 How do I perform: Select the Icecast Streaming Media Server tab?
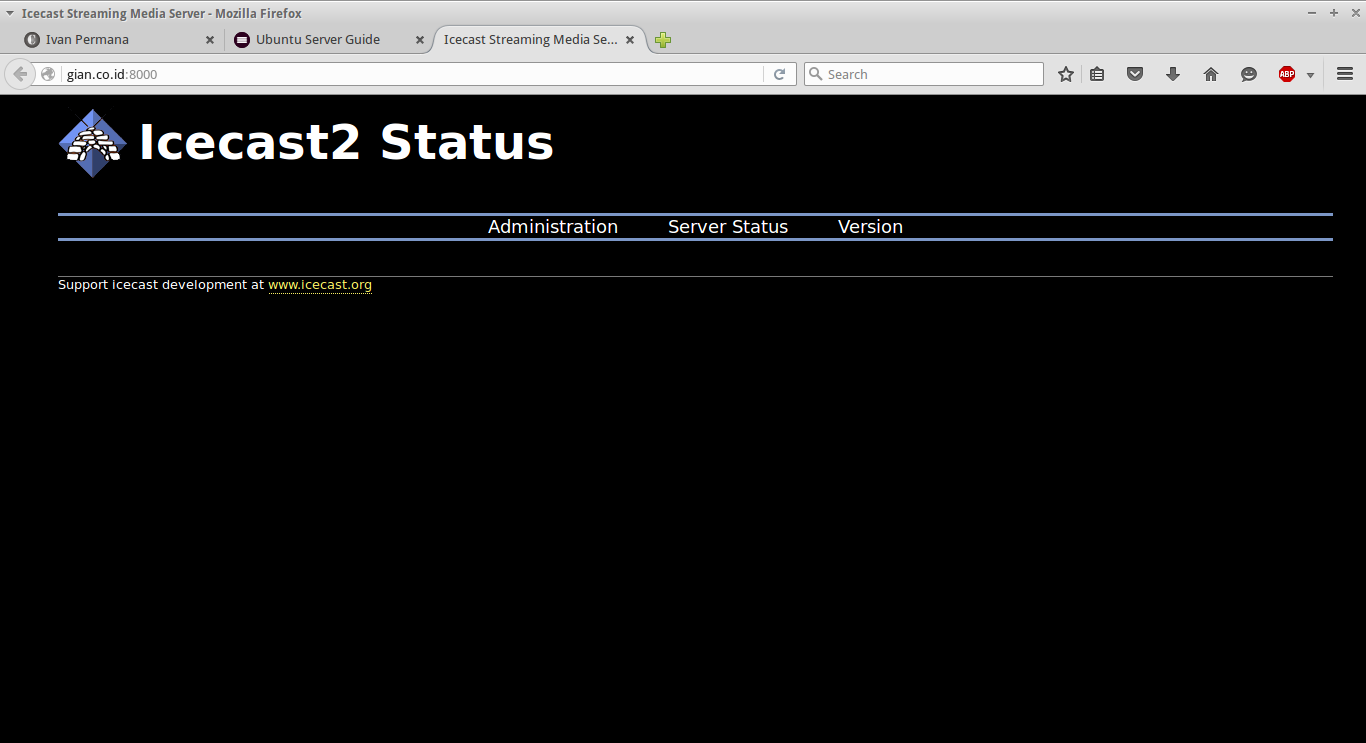pyautogui.click(x=540, y=40)
